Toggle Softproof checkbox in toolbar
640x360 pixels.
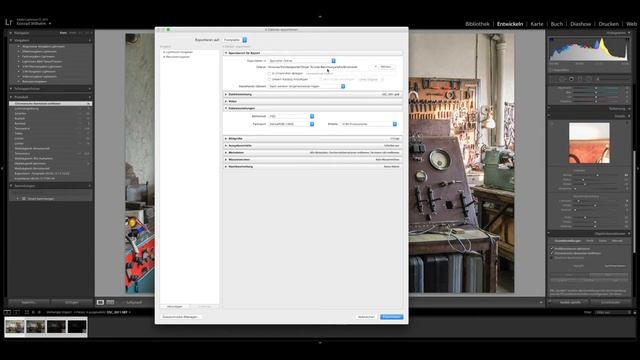pos(124,302)
